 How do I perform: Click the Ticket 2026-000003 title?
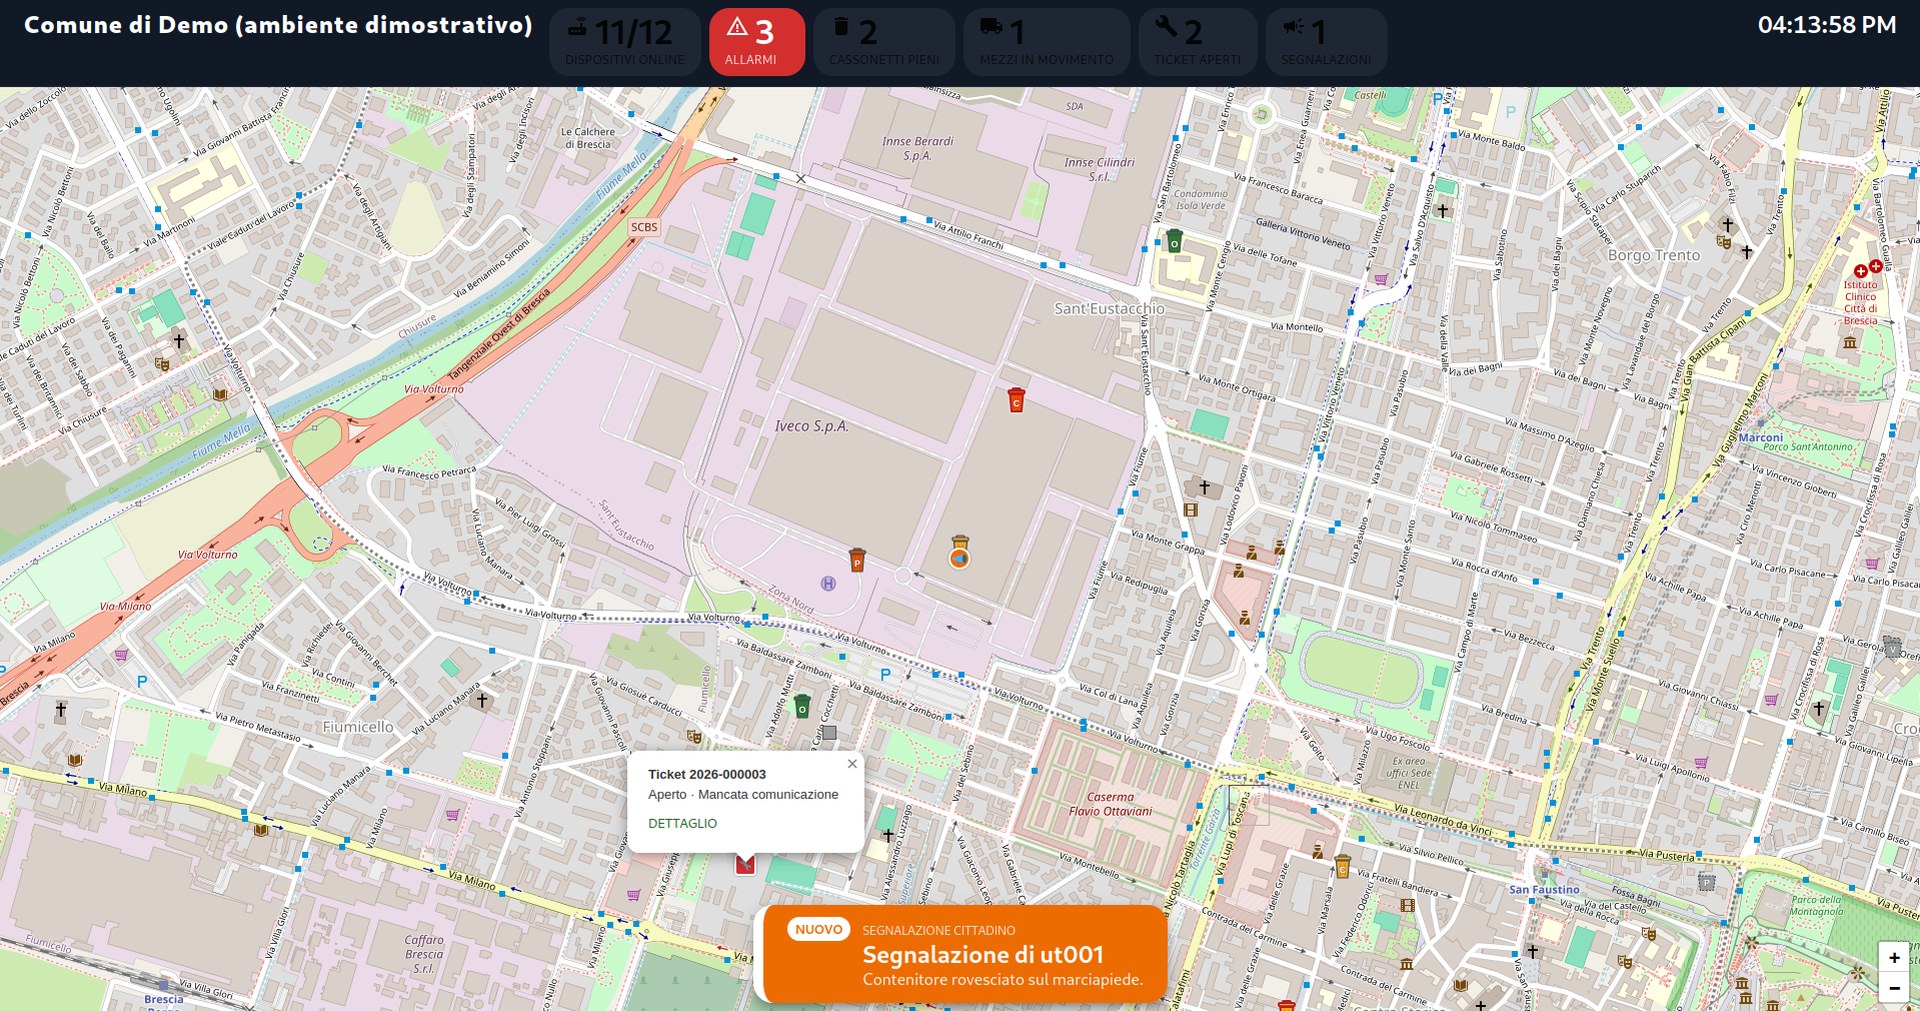[x=707, y=774]
